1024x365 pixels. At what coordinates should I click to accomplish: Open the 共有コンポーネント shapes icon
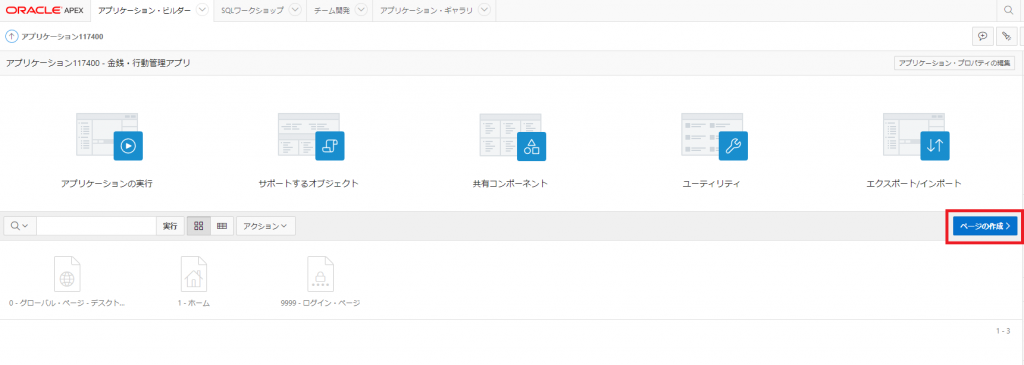(x=532, y=146)
